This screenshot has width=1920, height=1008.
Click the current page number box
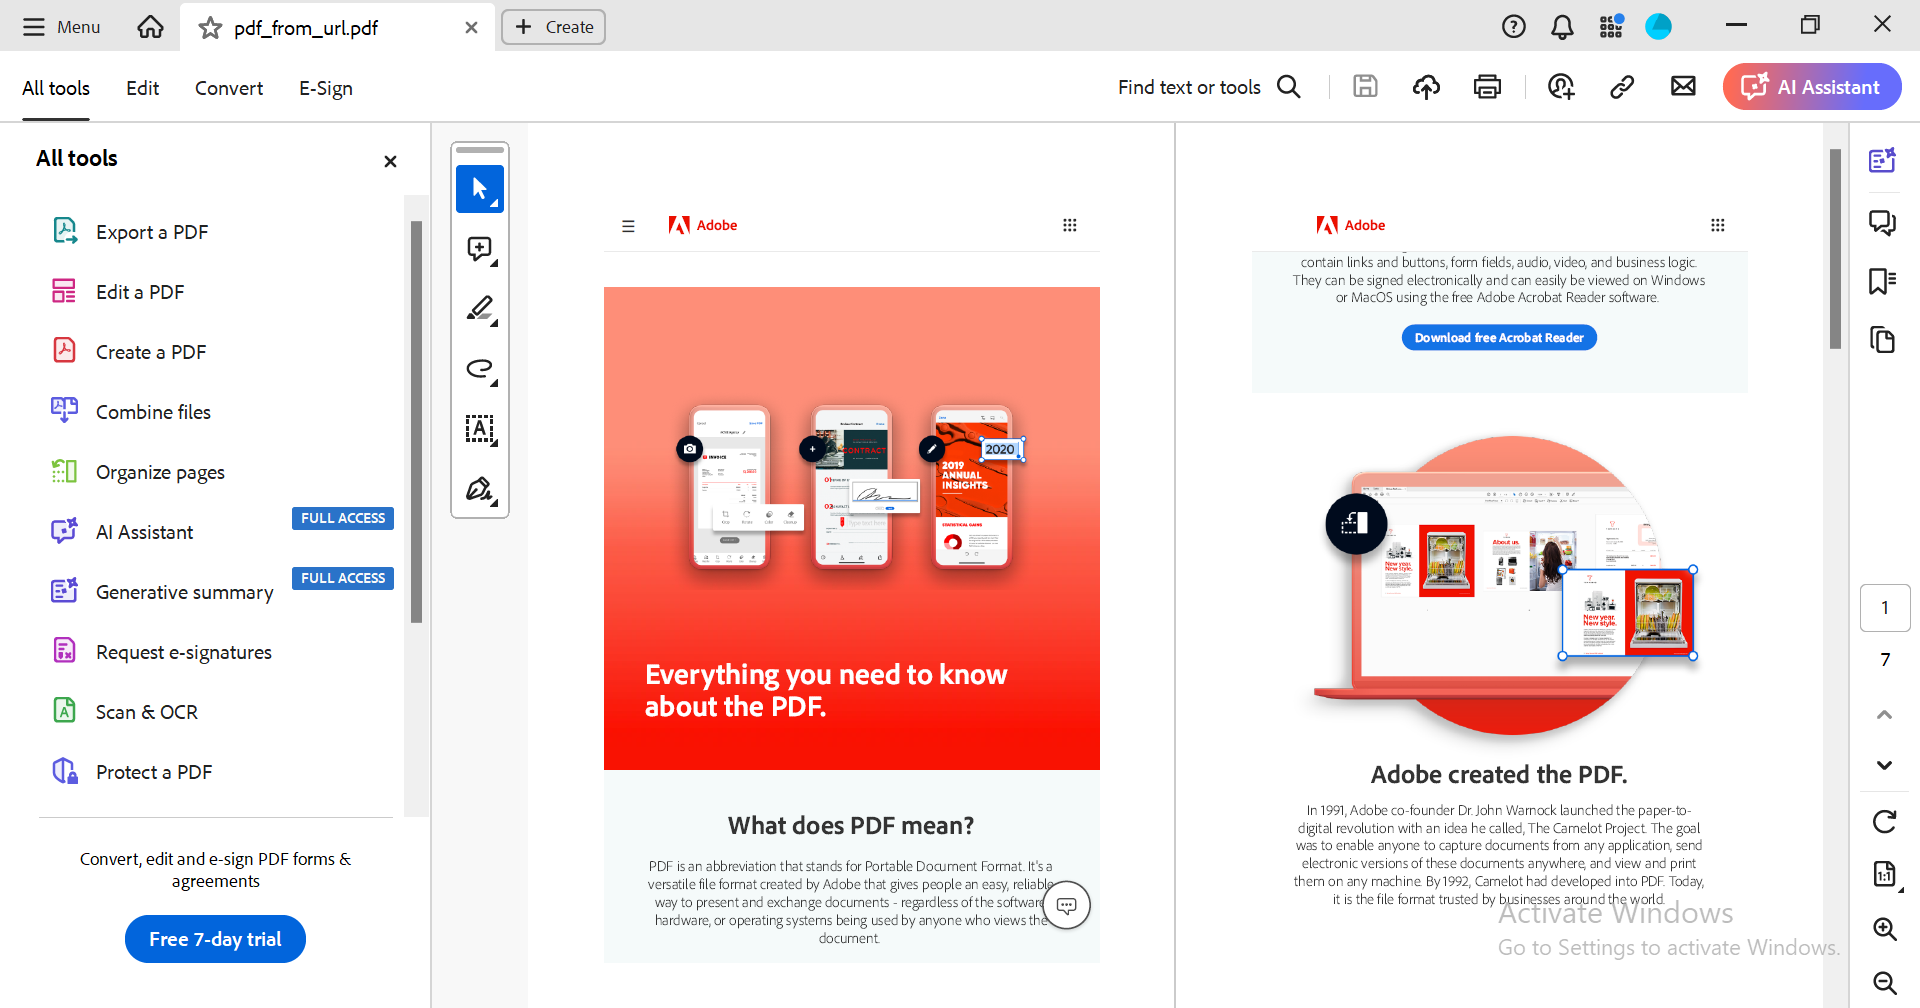coord(1885,608)
